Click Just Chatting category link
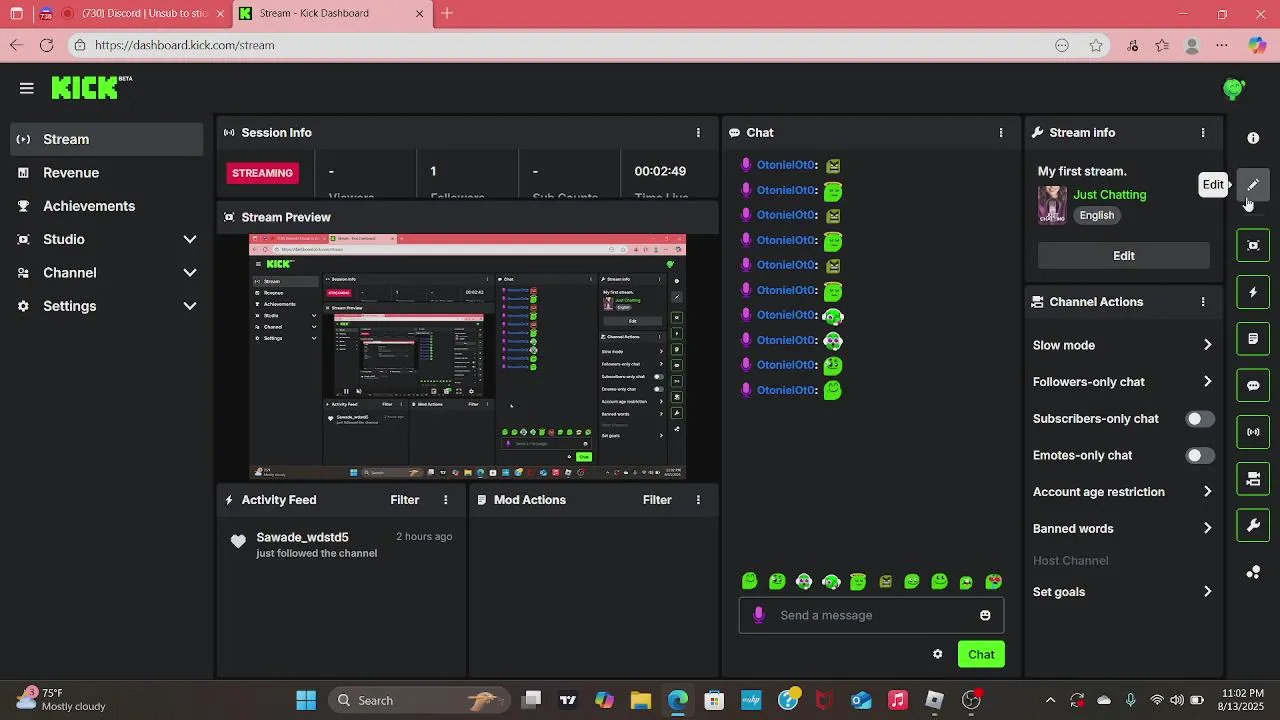The height and width of the screenshot is (720, 1280). point(1110,195)
